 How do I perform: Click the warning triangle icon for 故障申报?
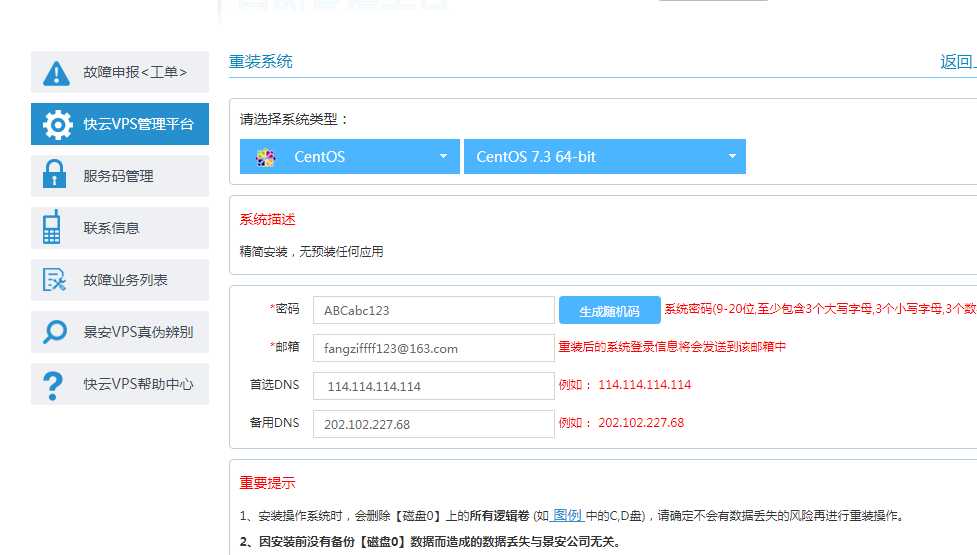(56, 73)
